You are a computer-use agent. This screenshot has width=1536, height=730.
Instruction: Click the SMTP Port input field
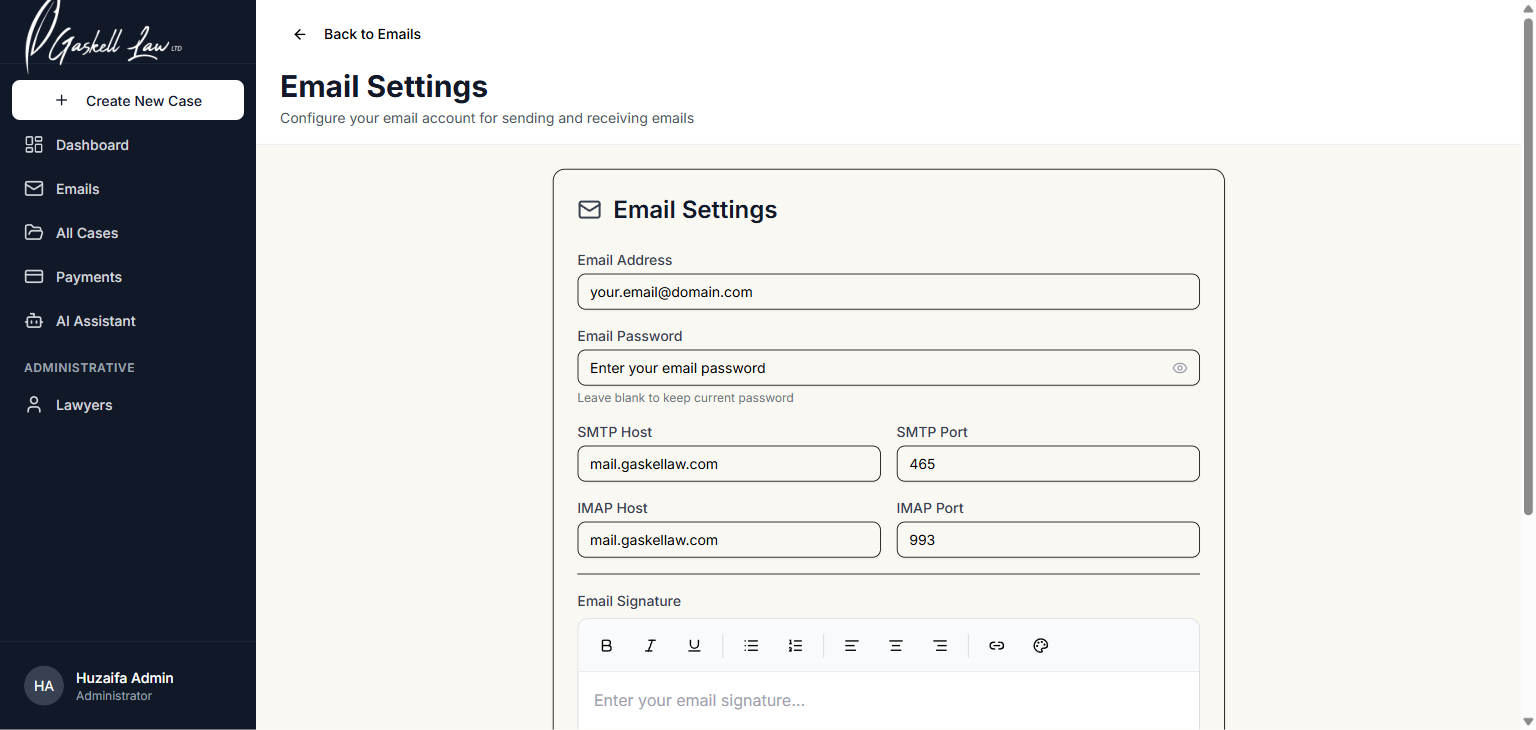click(x=1047, y=463)
